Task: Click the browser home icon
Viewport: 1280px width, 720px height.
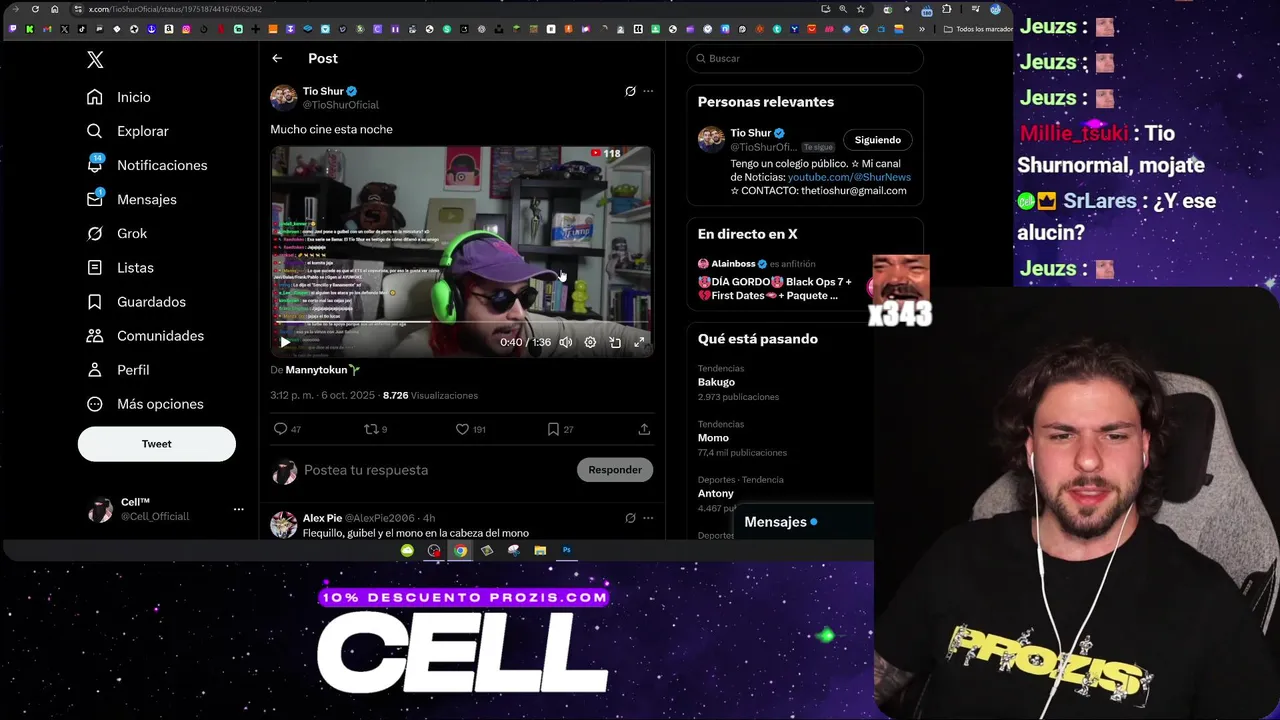Action: click(x=55, y=9)
